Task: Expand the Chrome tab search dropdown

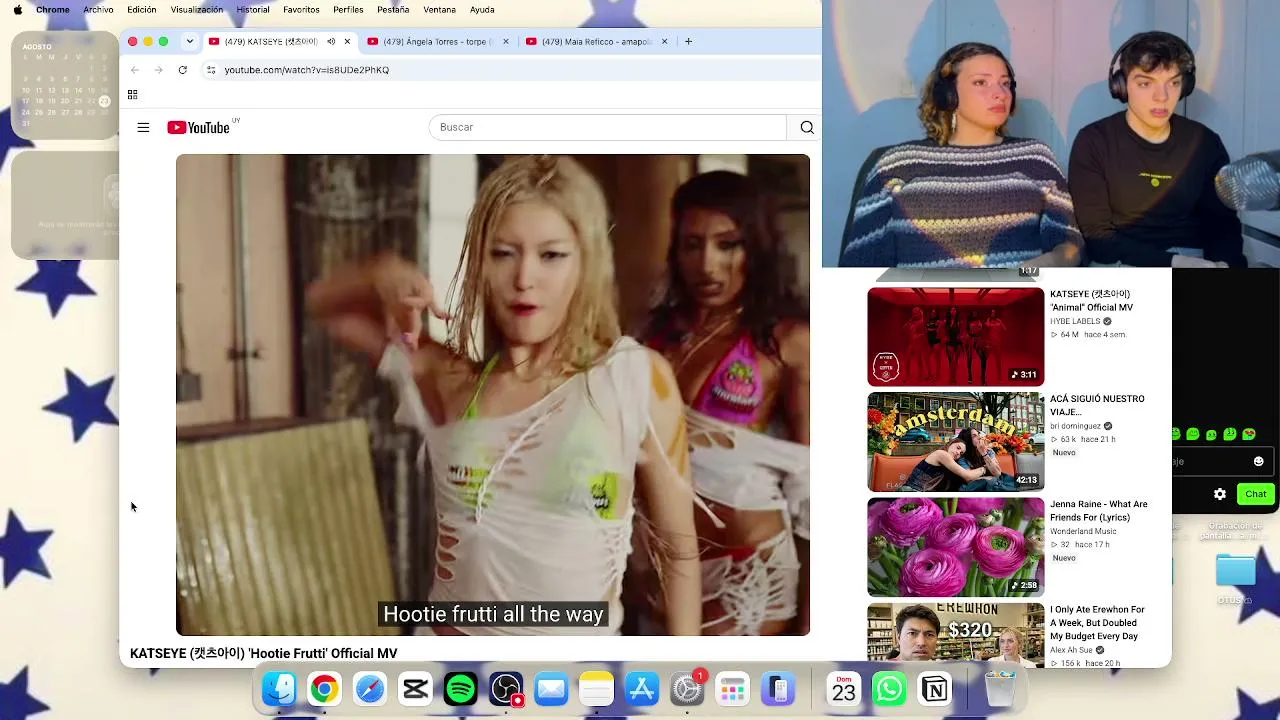Action: click(190, 41)
